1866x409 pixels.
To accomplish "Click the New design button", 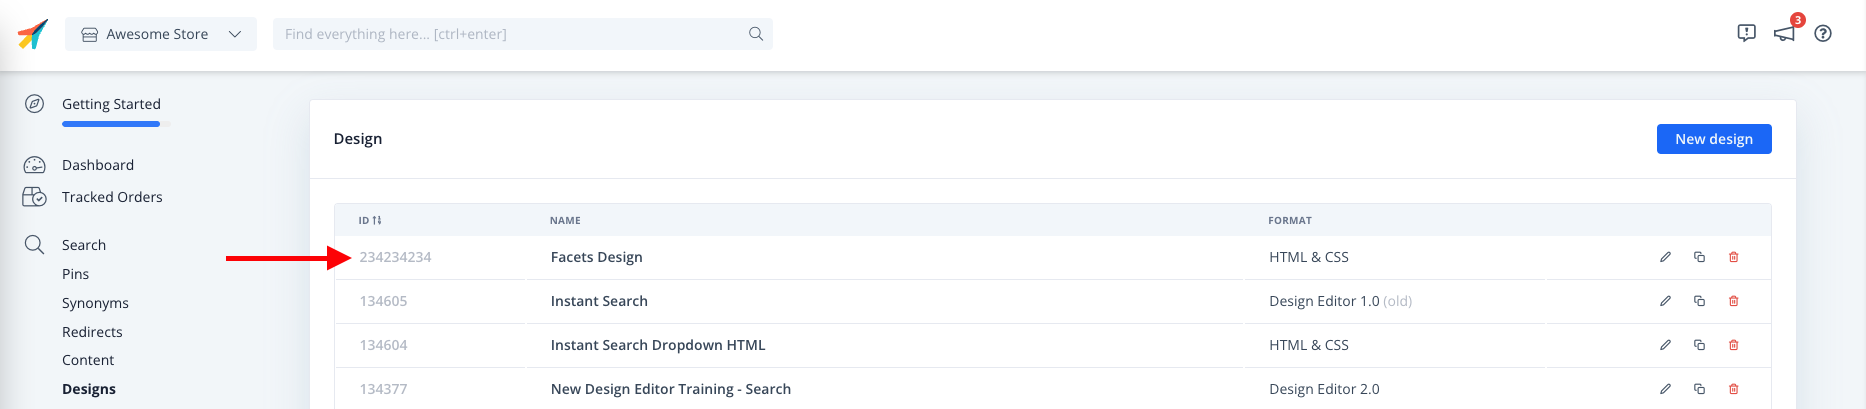I will (x=1713, y=139).
